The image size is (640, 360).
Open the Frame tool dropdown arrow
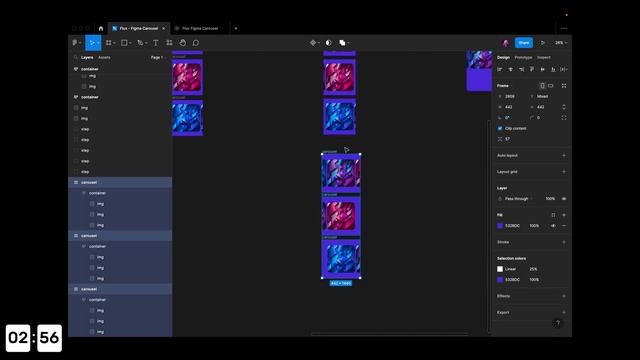[114, 43]
